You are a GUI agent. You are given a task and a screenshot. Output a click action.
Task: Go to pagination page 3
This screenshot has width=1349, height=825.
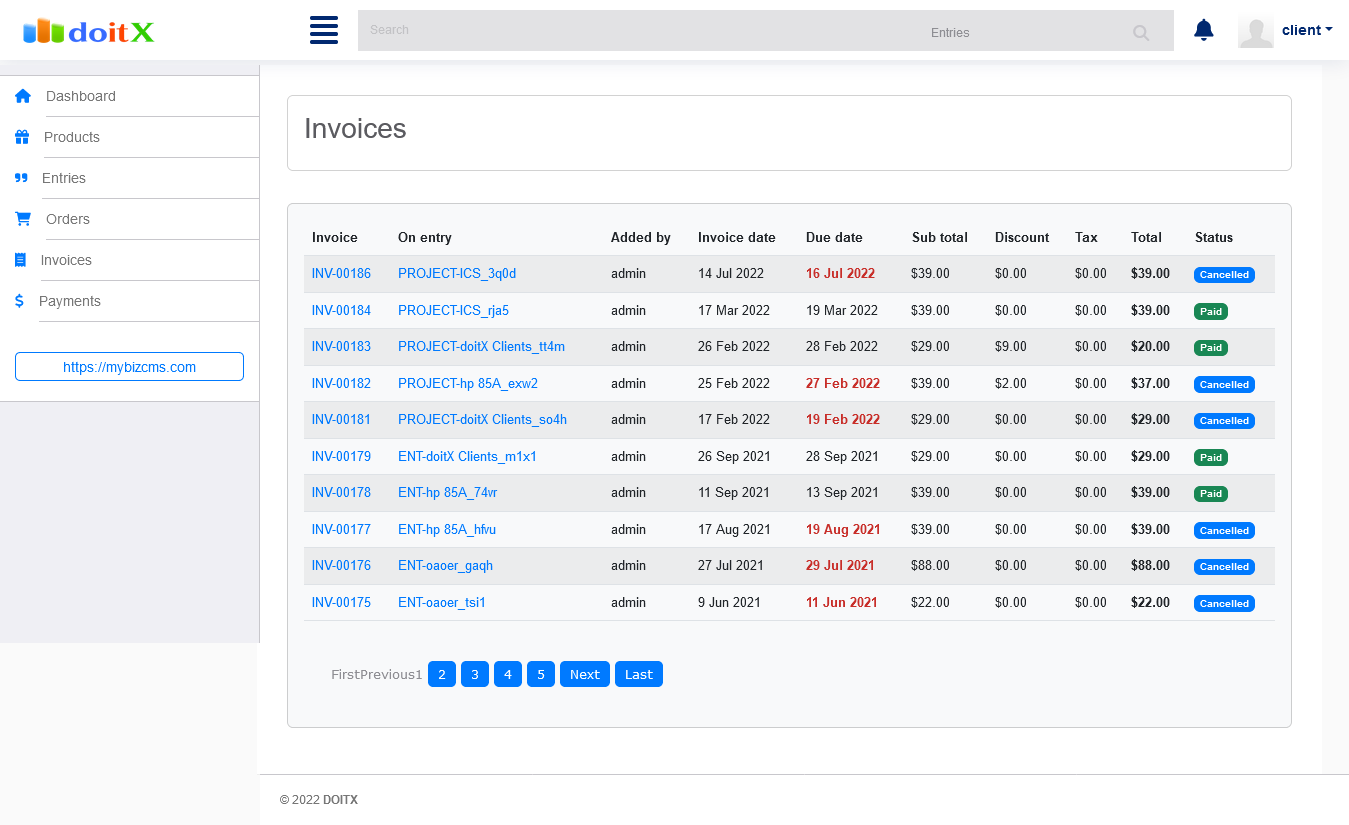pyautogui.click(x=475, y=674)
